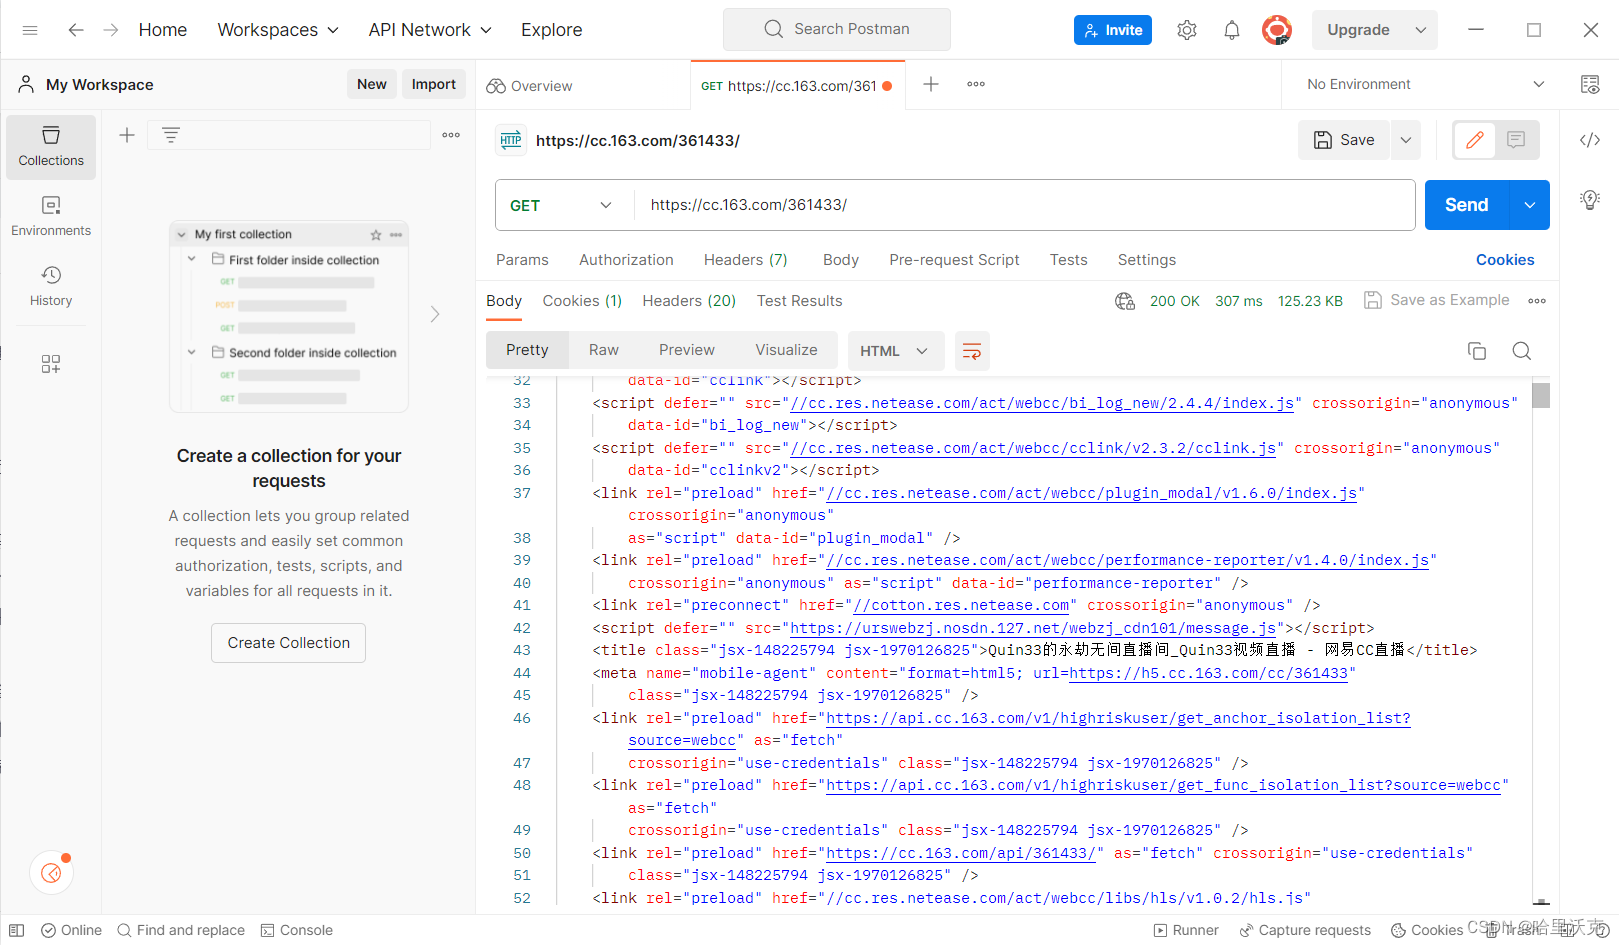
Task: Open the comments icon
Action: pyautogui.click(x=1516, y=140)
